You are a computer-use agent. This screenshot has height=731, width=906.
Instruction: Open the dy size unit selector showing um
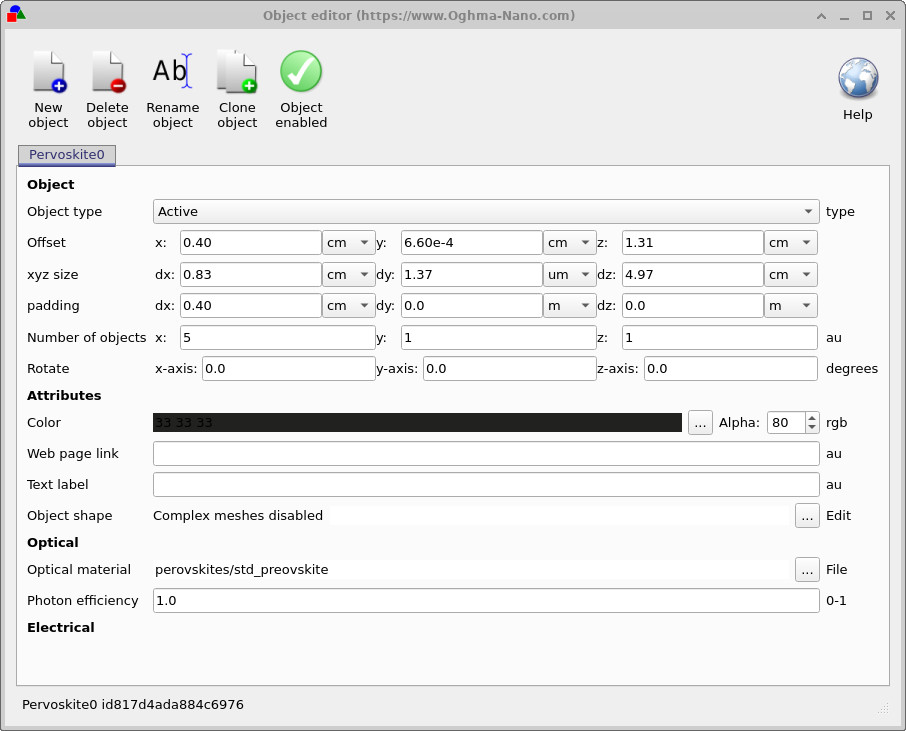coord(569,274)
